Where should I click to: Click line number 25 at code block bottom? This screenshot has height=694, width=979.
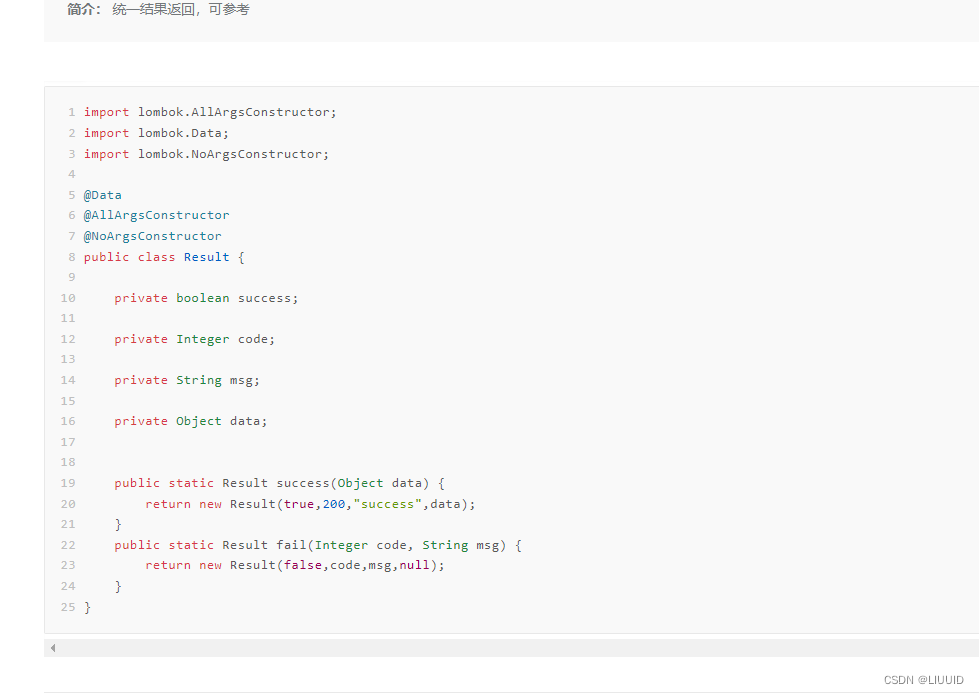(x=68, y=606)
